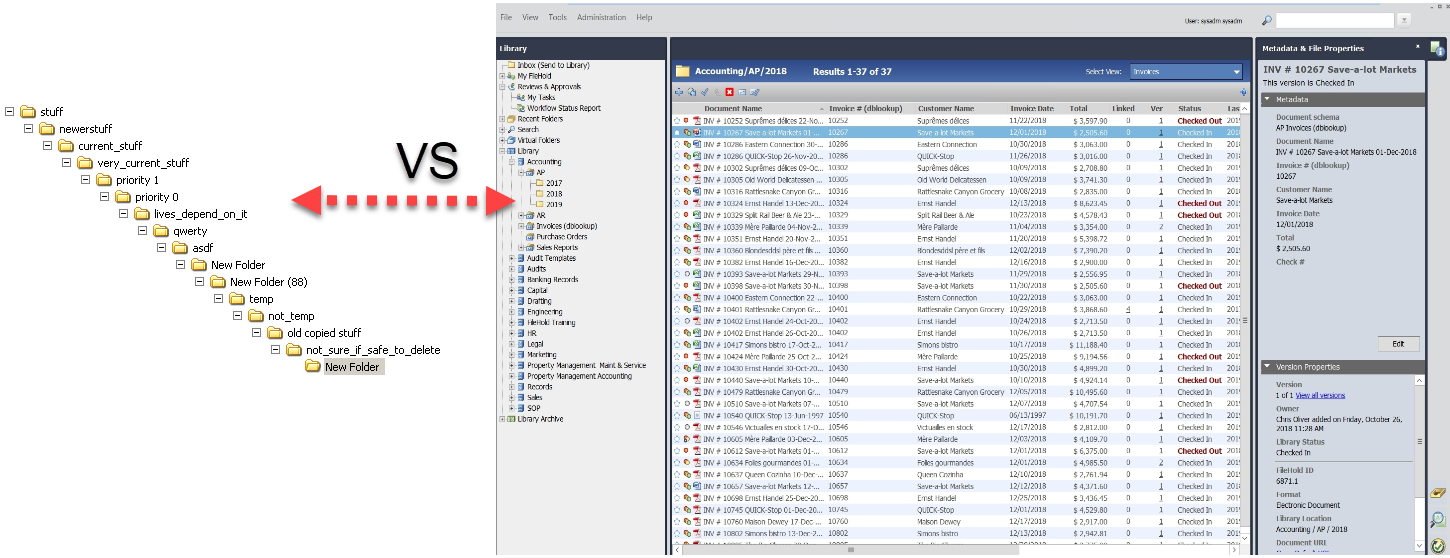Select Property Management Accounting cabinet
The height and width of the screenshot is (558, 1450).
coord(579,376)
